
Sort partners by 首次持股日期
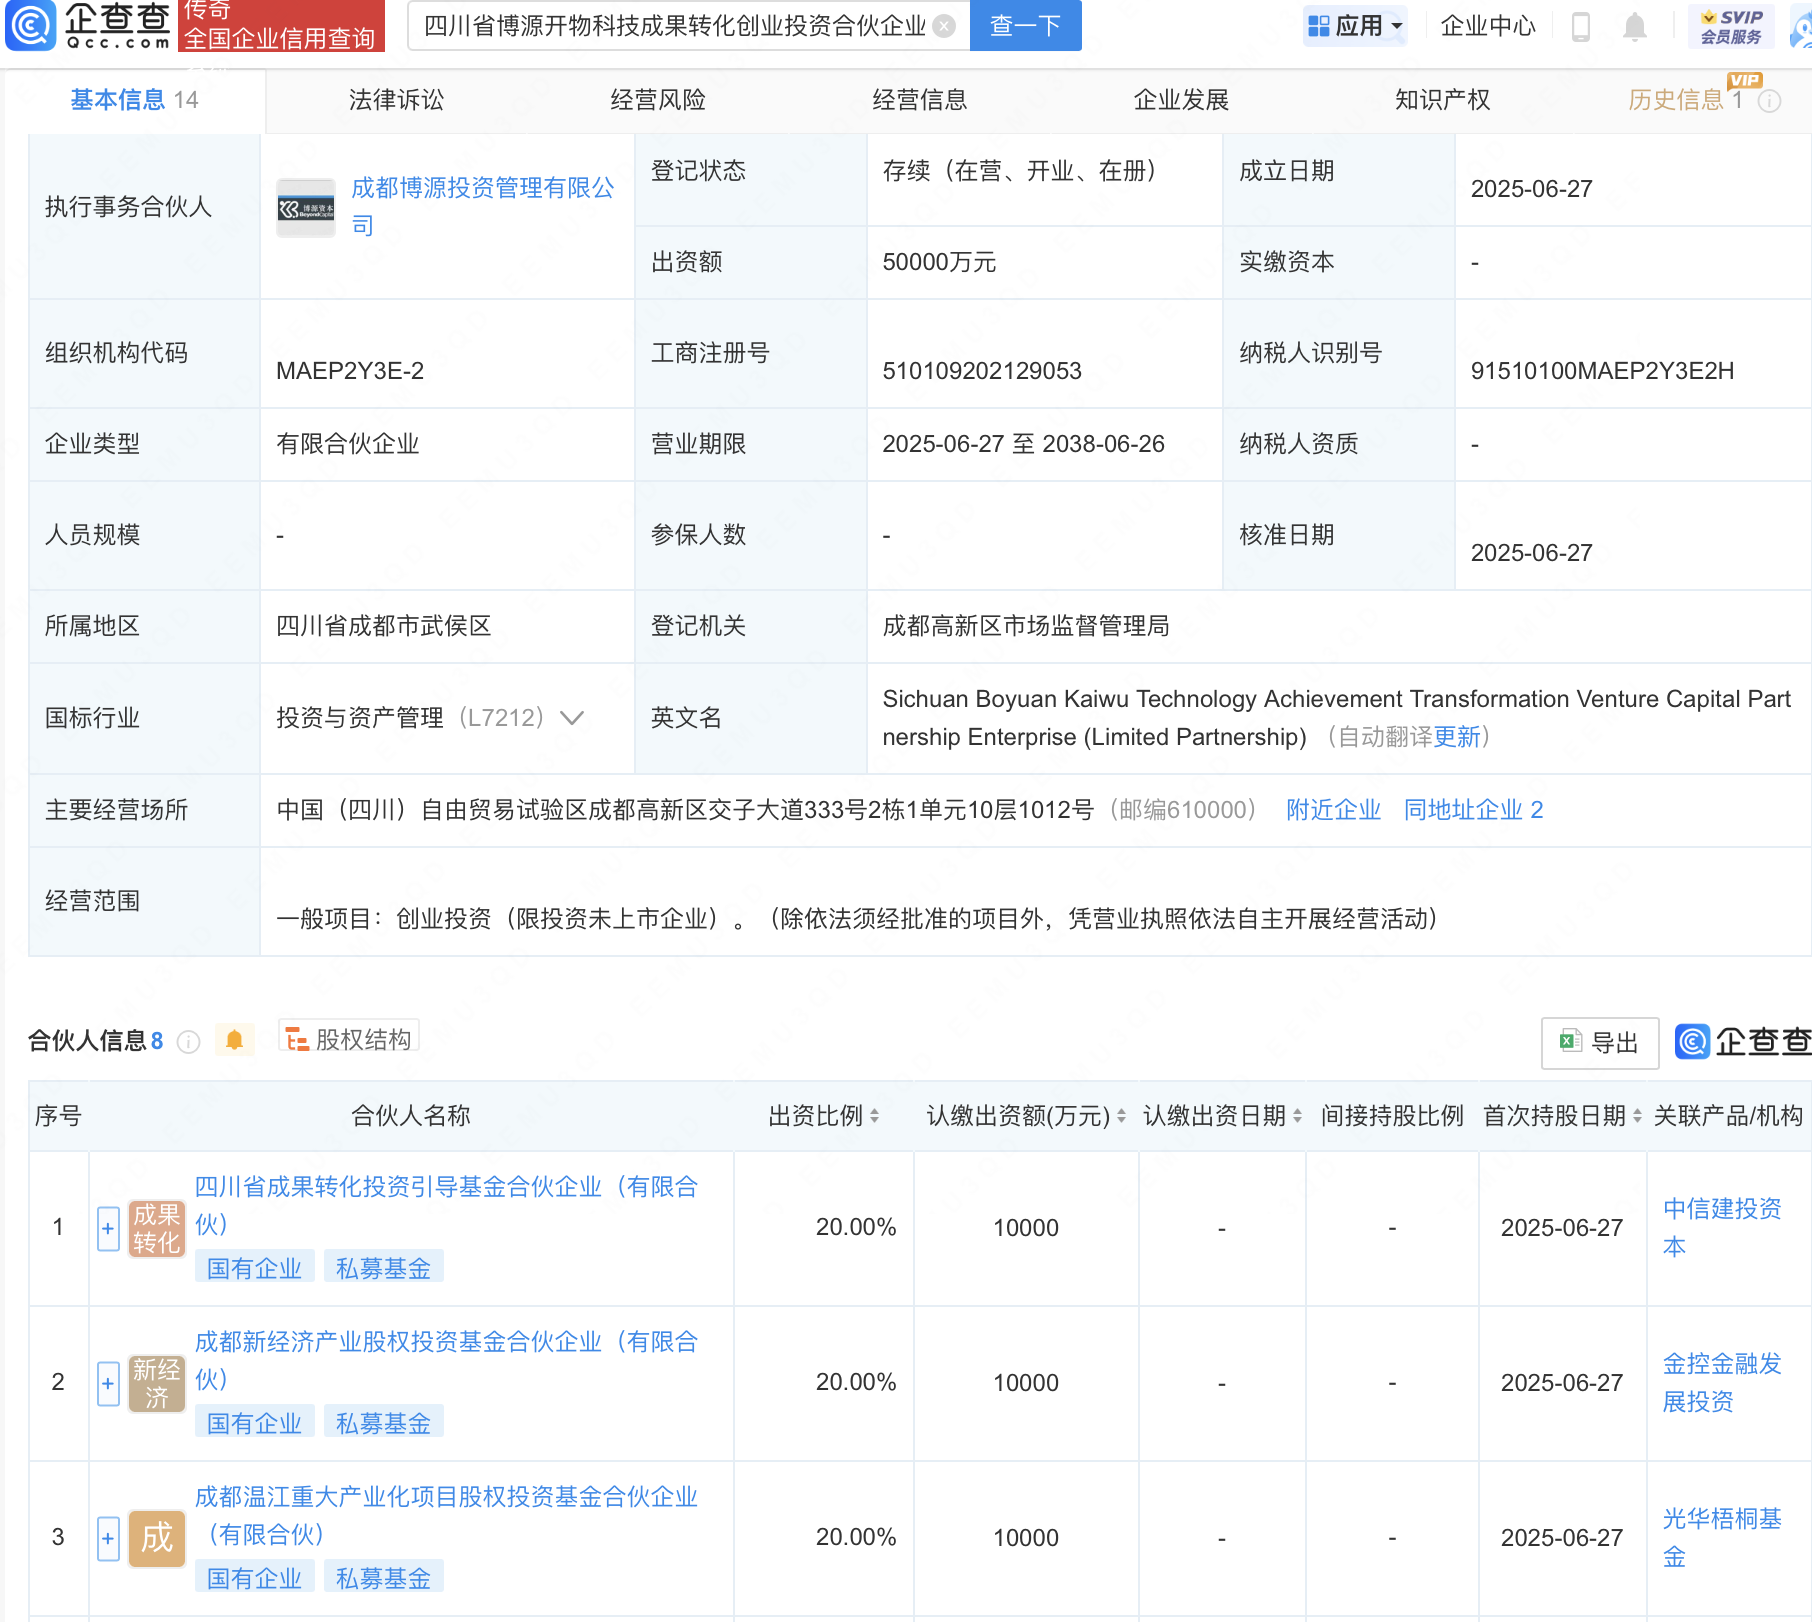point(1637,1116)
